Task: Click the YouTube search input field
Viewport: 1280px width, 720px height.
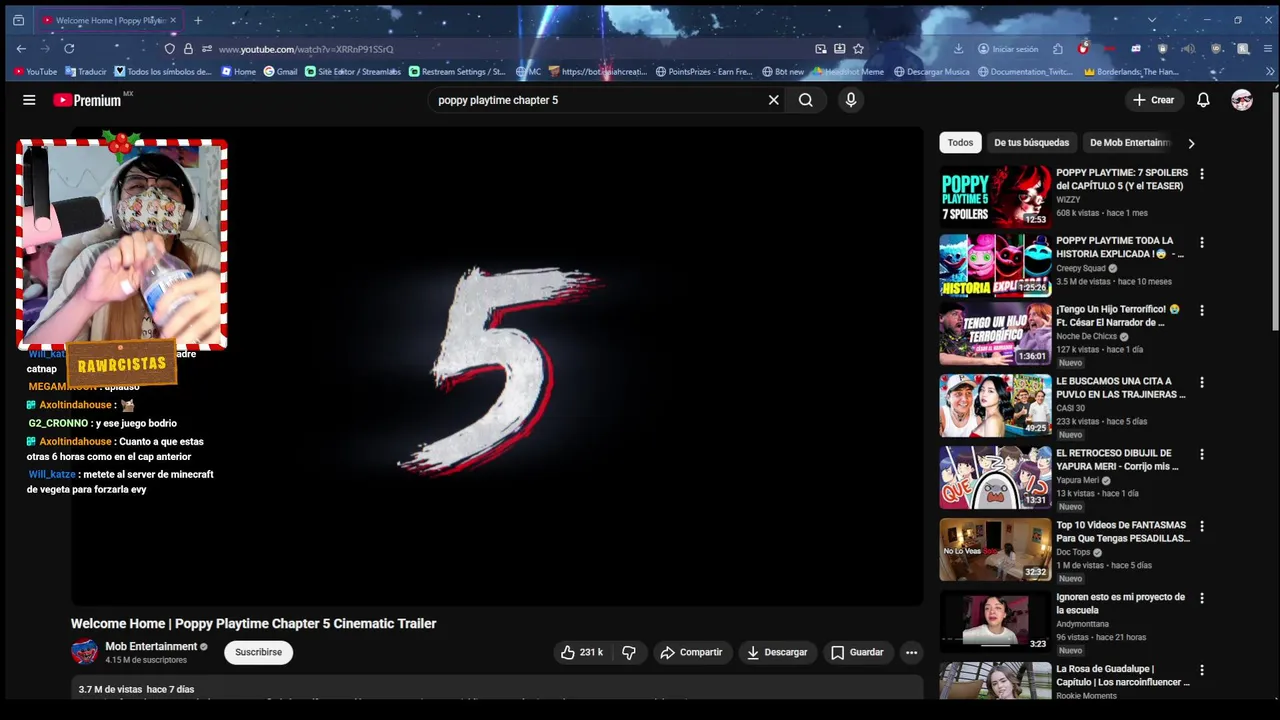Action: coord(597,100)
